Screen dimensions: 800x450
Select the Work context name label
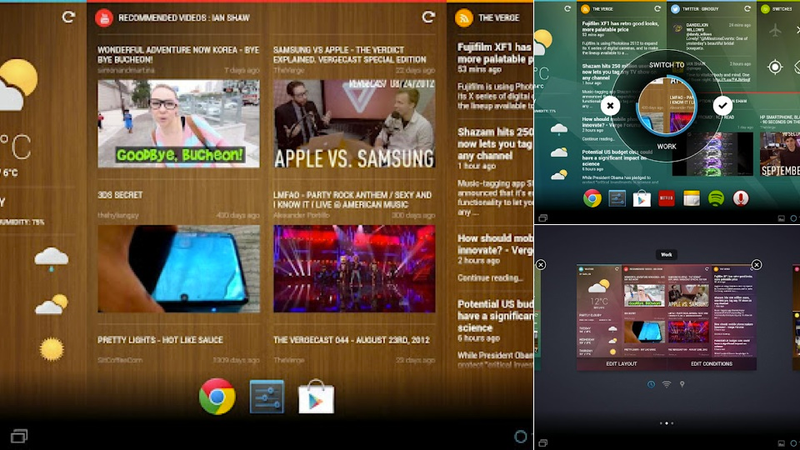click(x=666, y=255)
